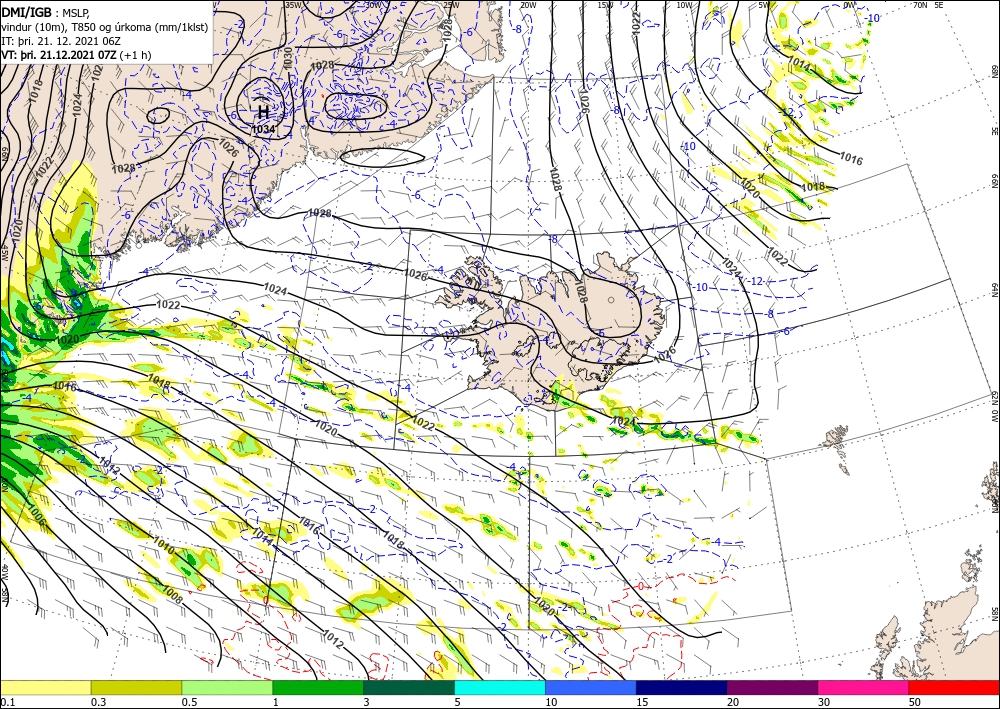Click the '5W' longitude label at top

coord(764,5)
